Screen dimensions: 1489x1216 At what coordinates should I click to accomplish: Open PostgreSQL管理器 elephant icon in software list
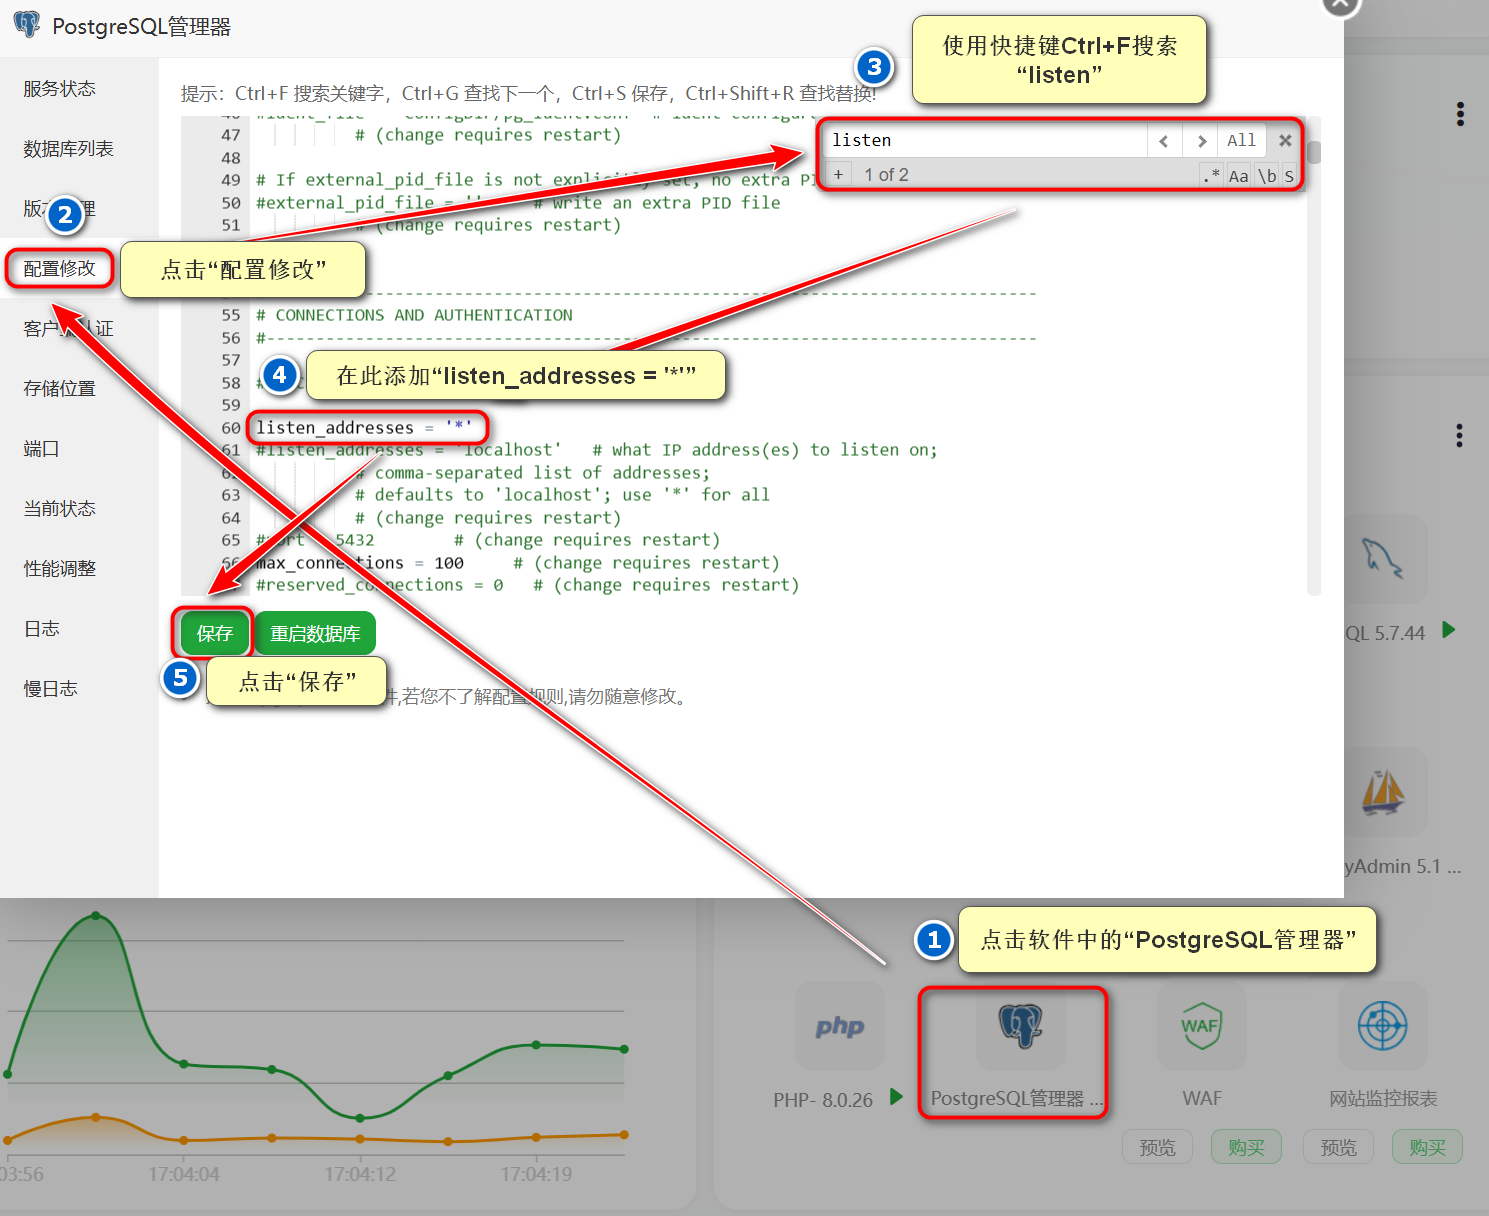pyautogui.click(x=1020, y=1026)
